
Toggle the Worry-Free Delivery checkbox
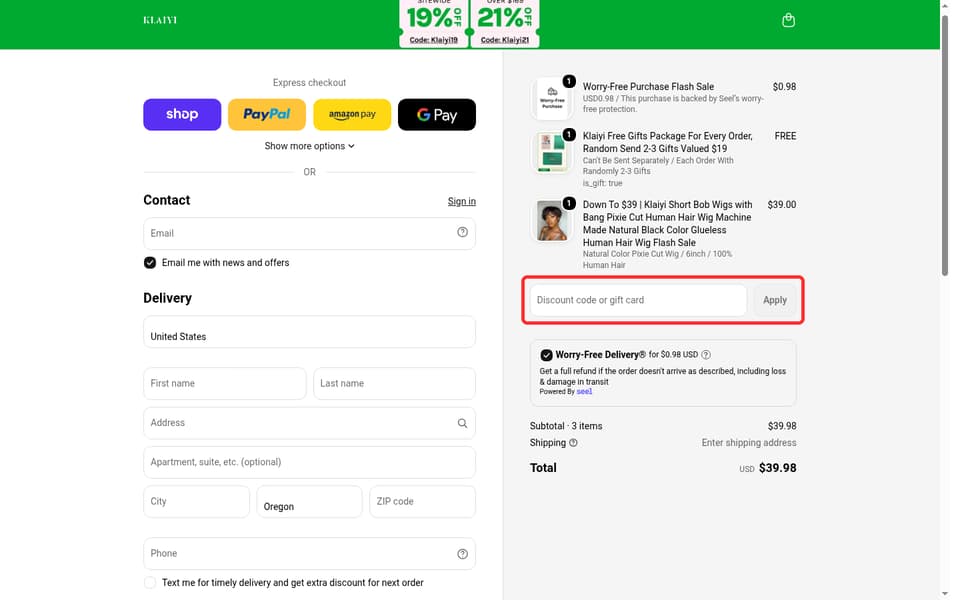pos(546,355)
